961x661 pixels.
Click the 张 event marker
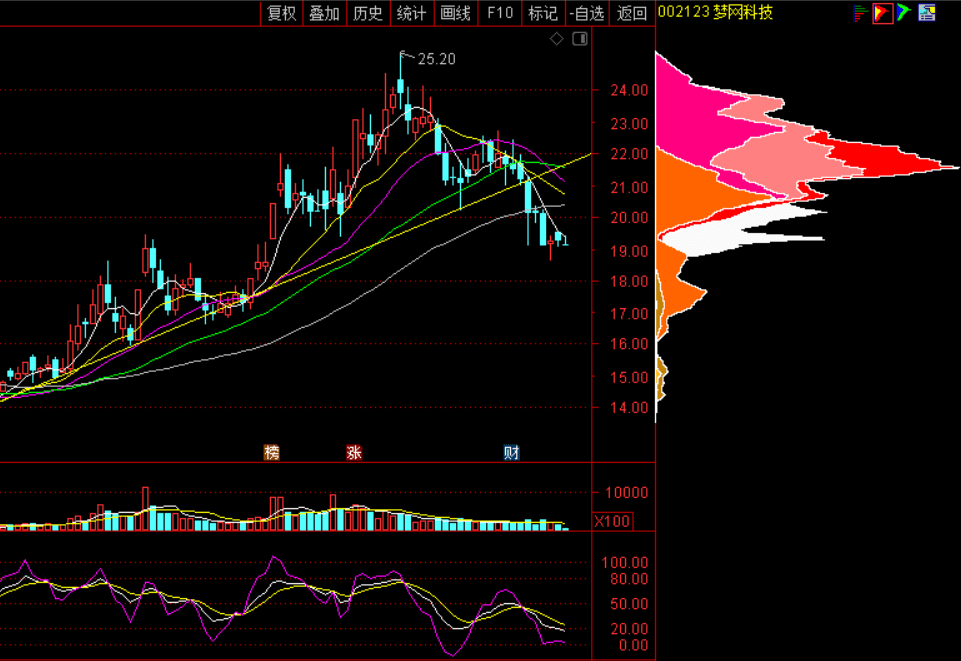click(x=354, y=453)
